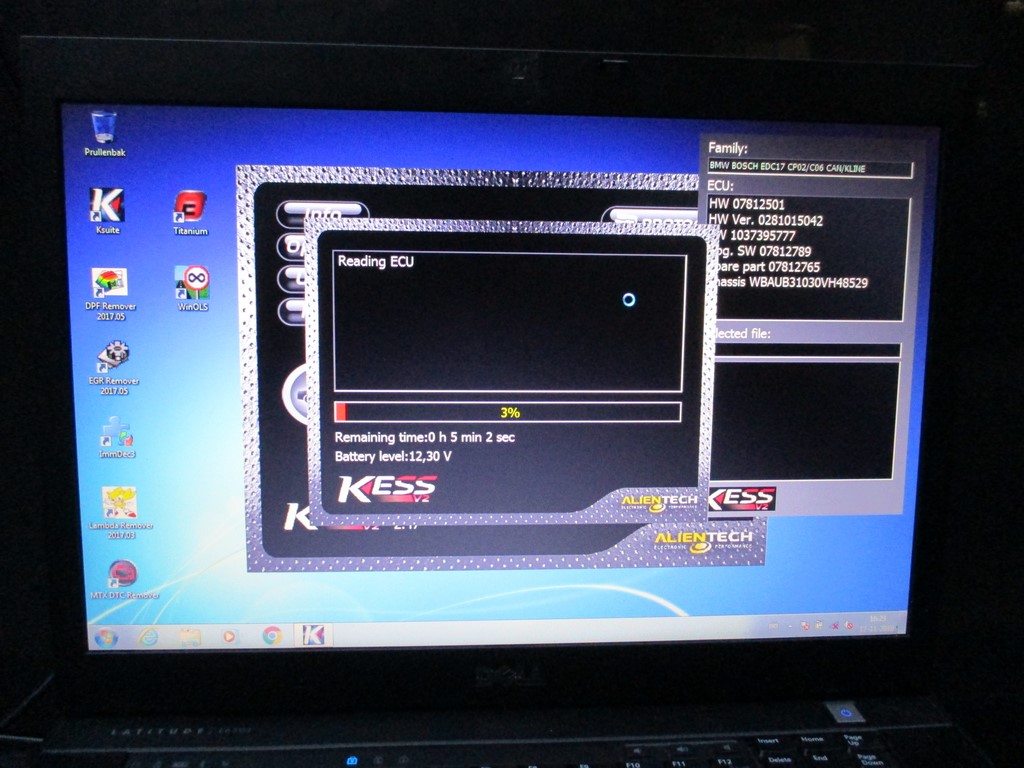Switch to Ksuite taskbar window
This screenshot has height=768, width=1024.
[x=314, y=635]
